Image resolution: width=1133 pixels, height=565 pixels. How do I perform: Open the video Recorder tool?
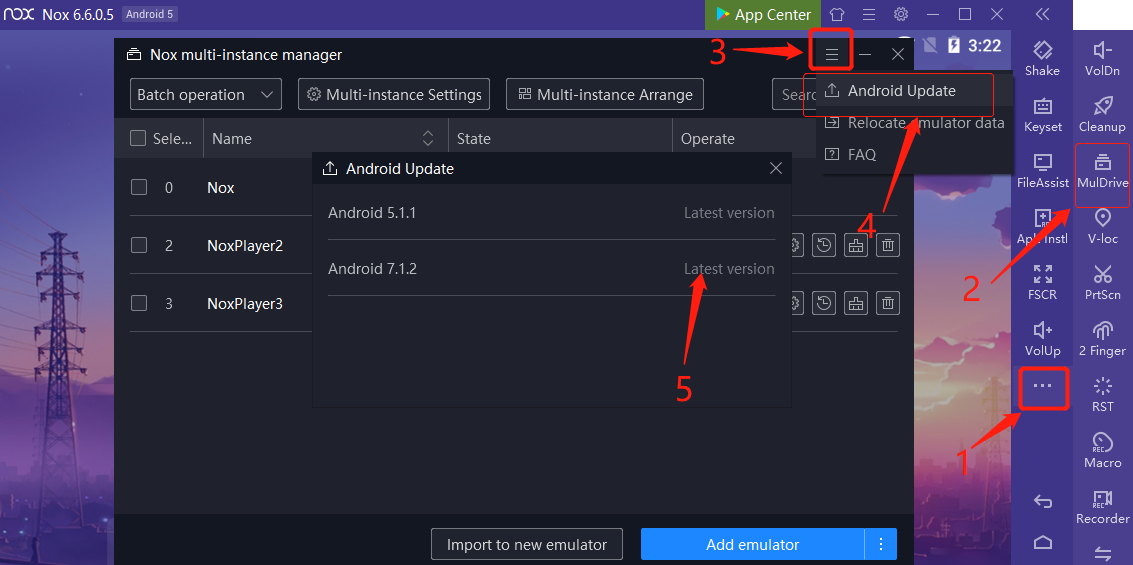(x=1103, y=506)
